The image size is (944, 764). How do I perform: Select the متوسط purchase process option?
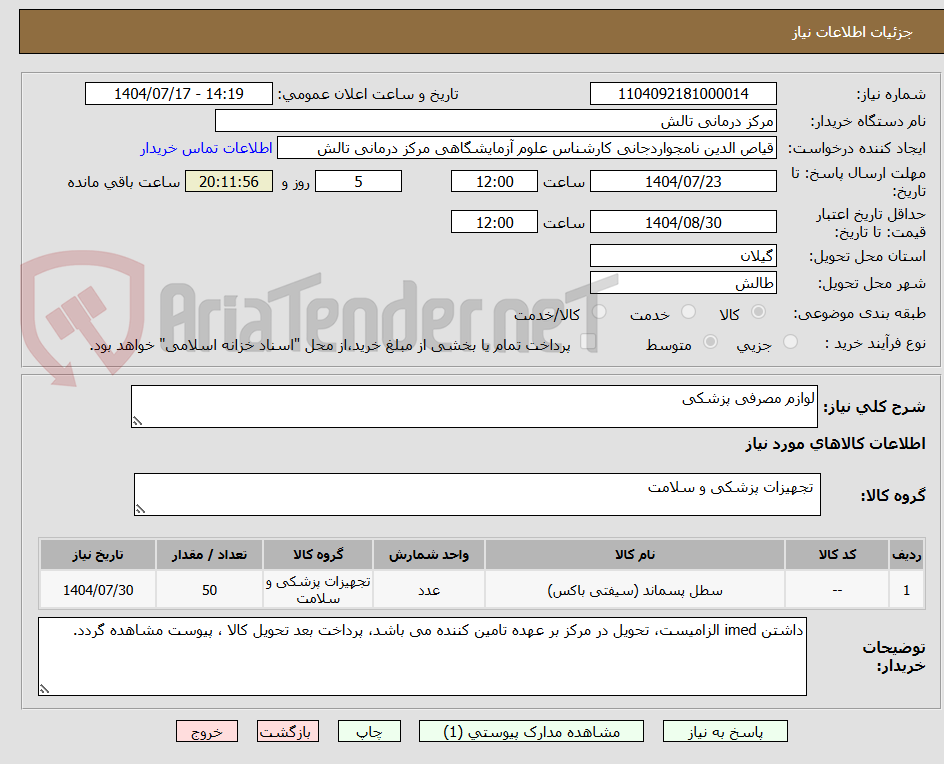710,341
